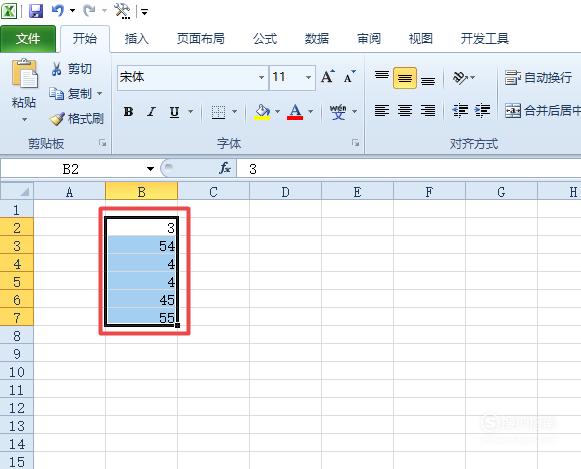581x469 pixels.
Task: Click the fx Insert Function icon
Action: tap(225, 169)
